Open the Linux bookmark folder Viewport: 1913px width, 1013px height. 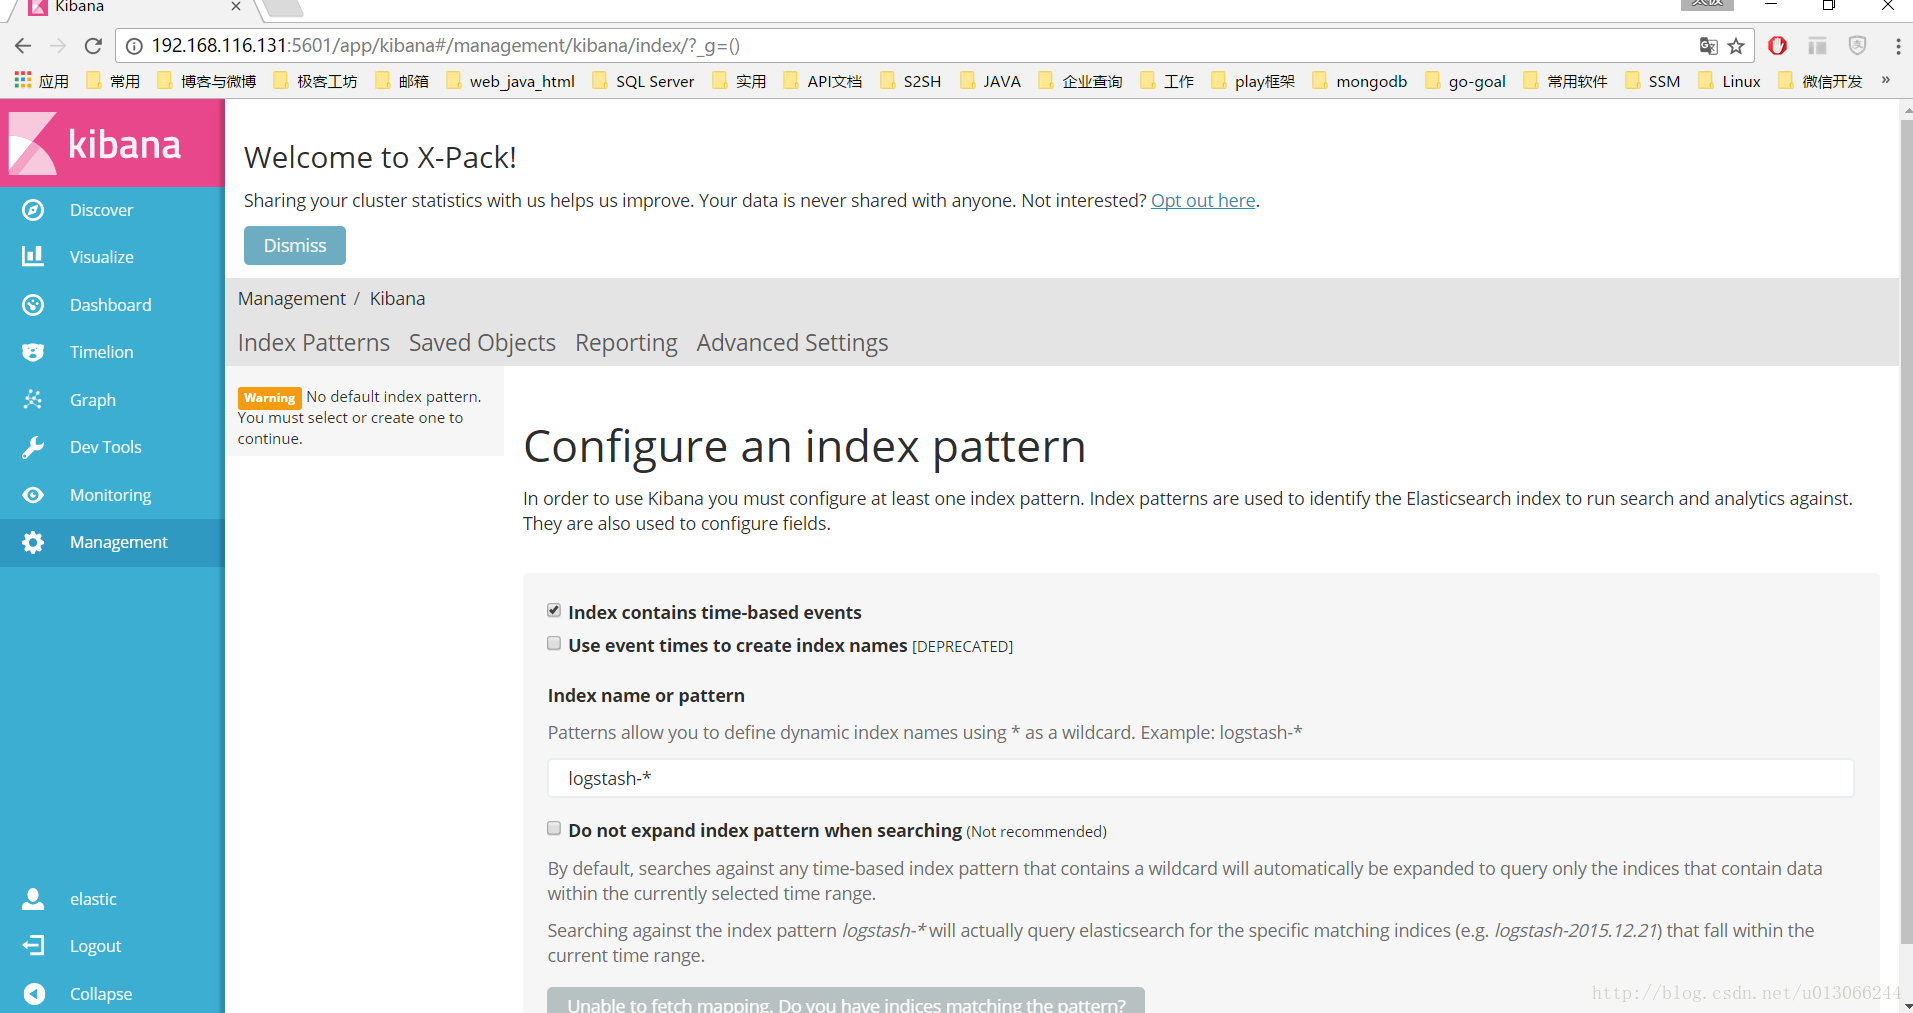point(1730,81)
